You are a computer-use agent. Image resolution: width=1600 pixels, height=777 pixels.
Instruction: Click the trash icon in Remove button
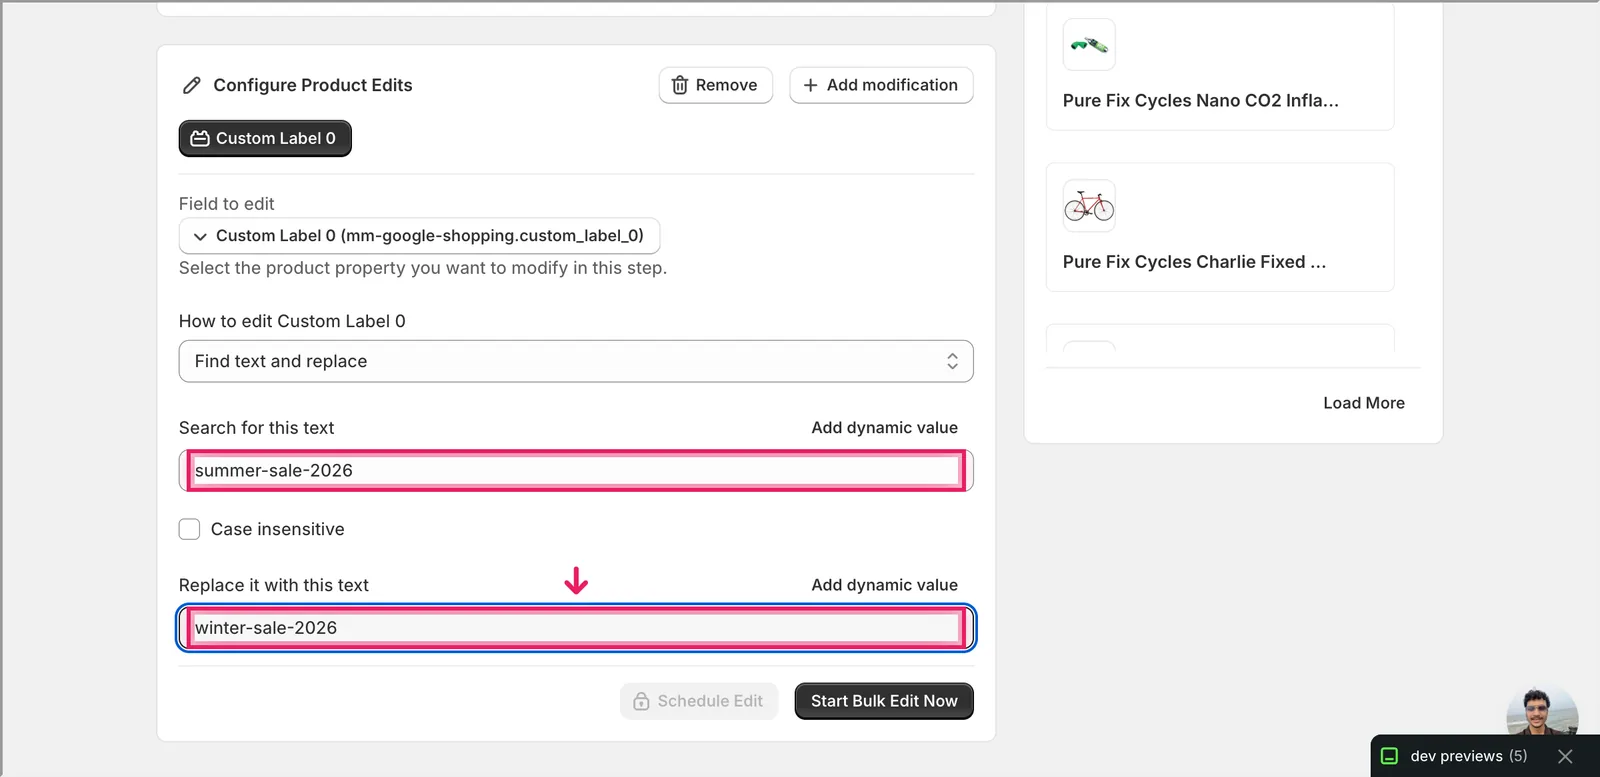click(x=680, y=86)
